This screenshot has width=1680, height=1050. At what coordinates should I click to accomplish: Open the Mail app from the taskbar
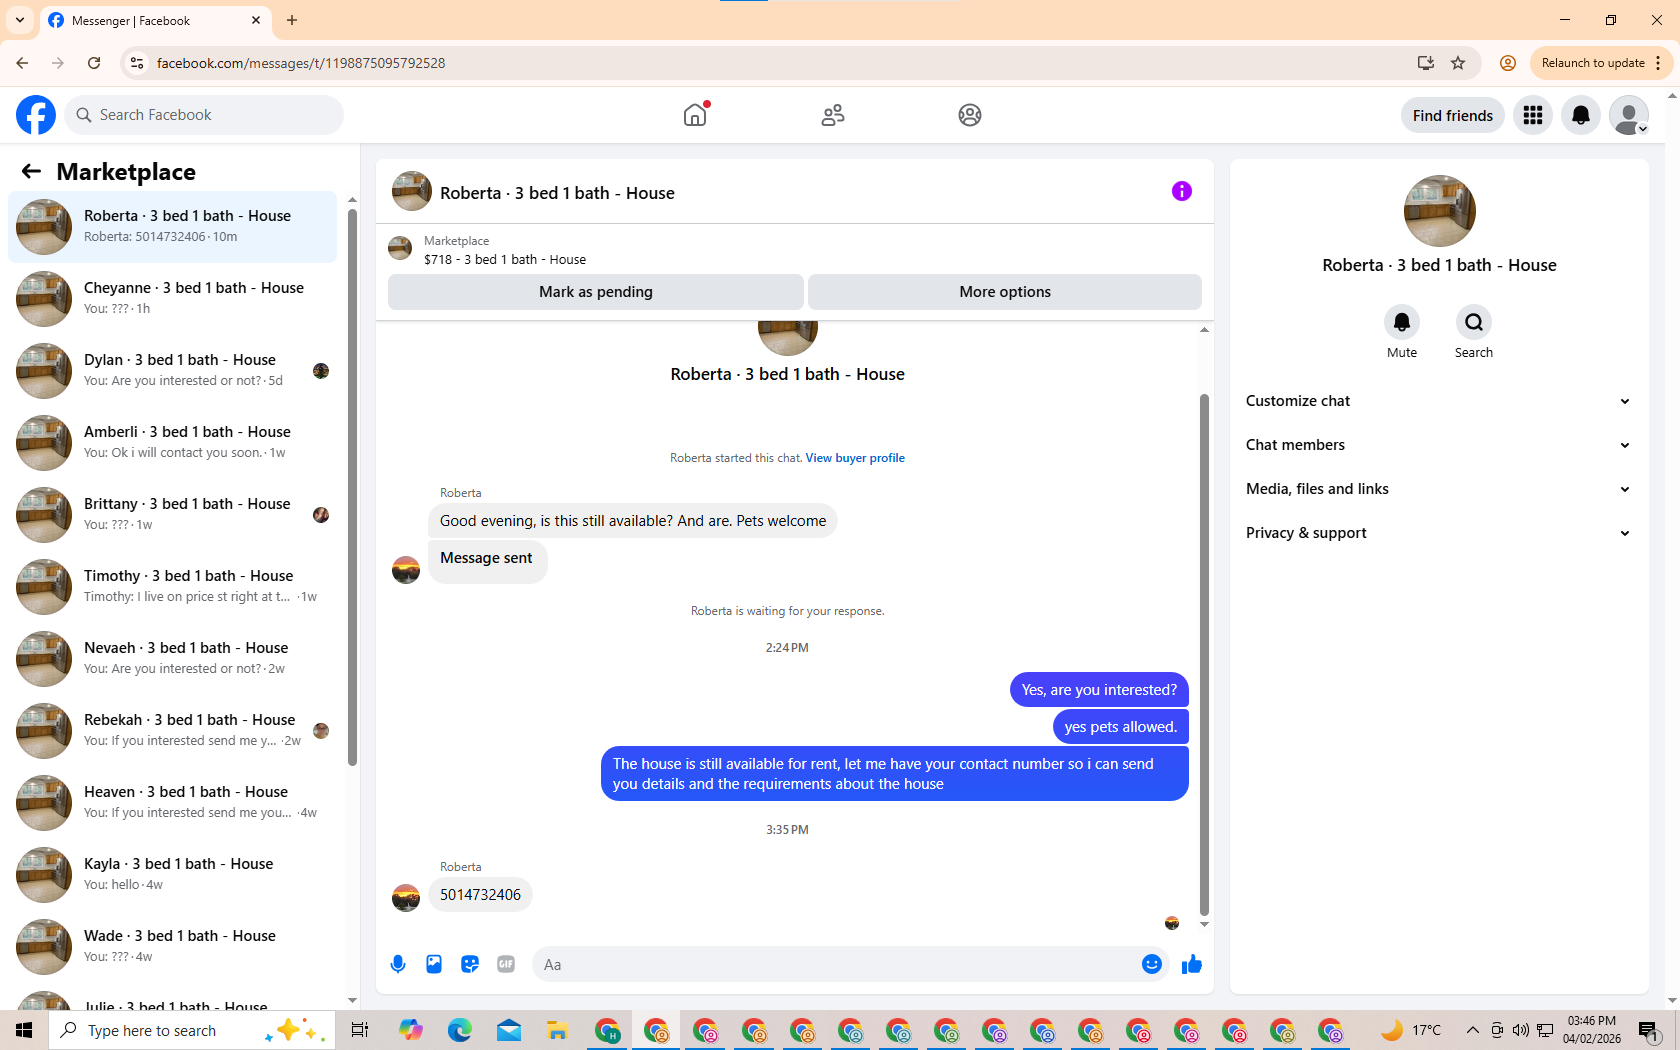[509, 1030]
